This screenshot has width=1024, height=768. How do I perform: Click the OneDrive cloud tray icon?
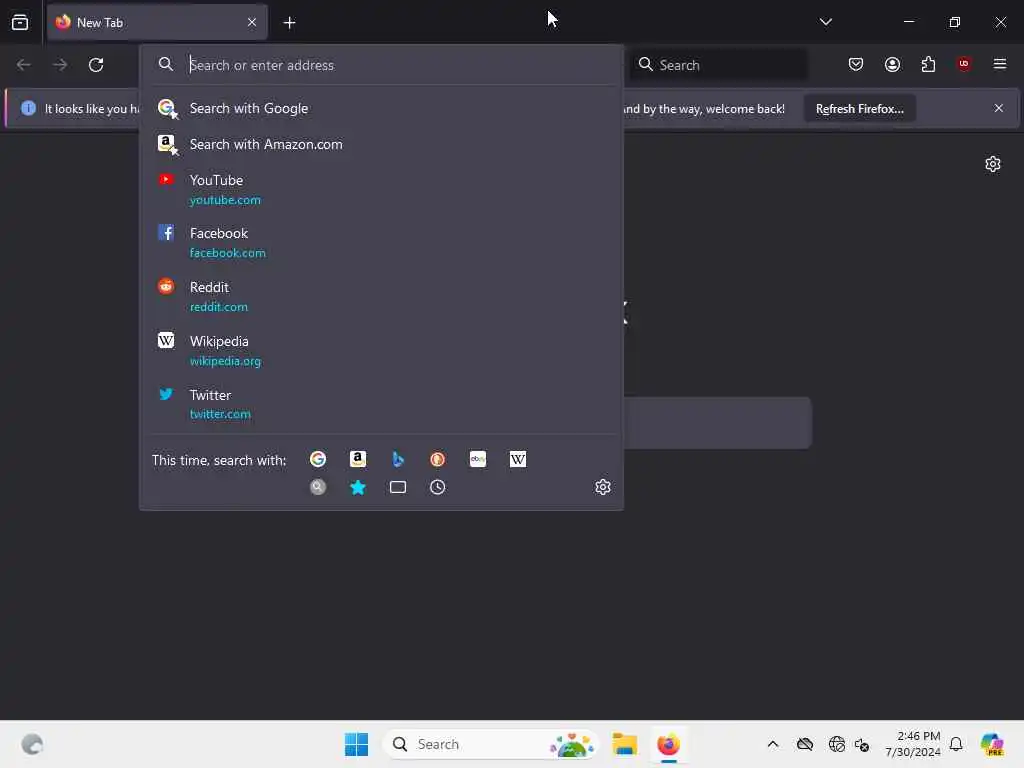tap(805, 744)
